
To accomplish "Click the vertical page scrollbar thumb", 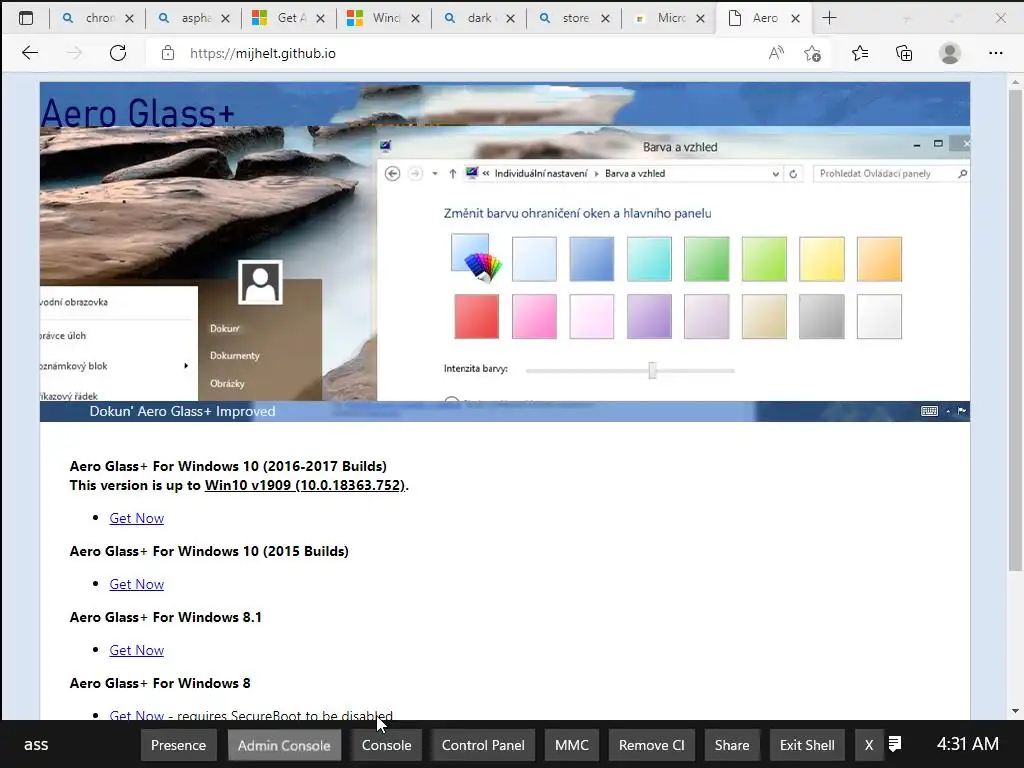I will [x=1015, y=330].
